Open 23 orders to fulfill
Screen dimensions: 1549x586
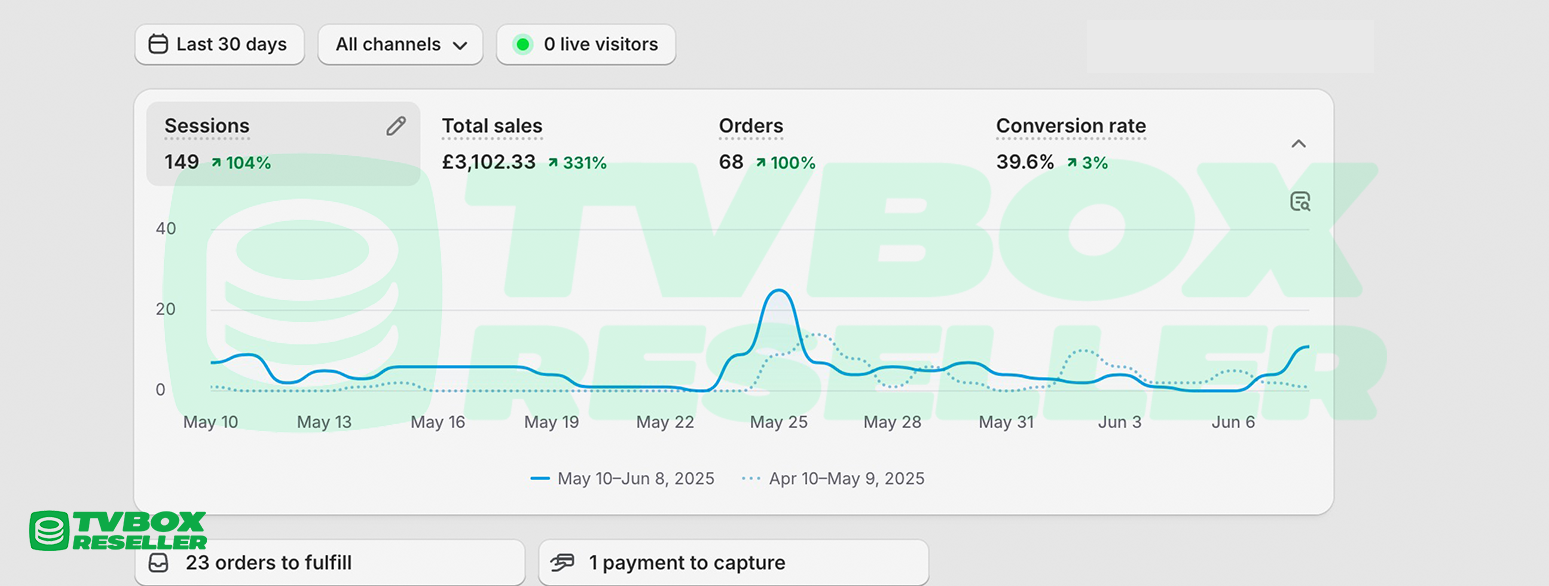(329, 563)
